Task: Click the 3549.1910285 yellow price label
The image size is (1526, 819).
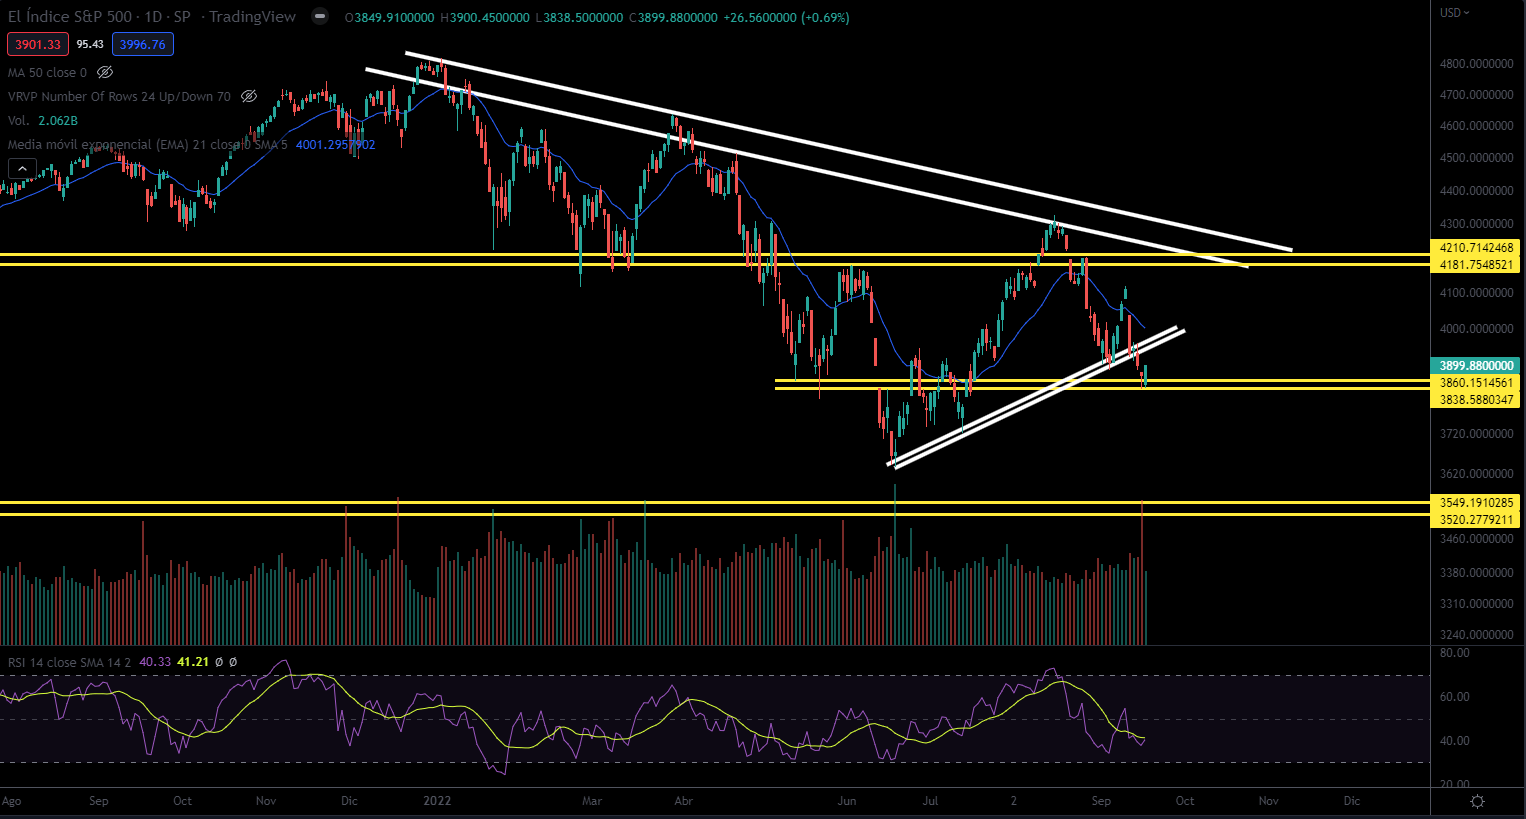Action: [1476, 503]
